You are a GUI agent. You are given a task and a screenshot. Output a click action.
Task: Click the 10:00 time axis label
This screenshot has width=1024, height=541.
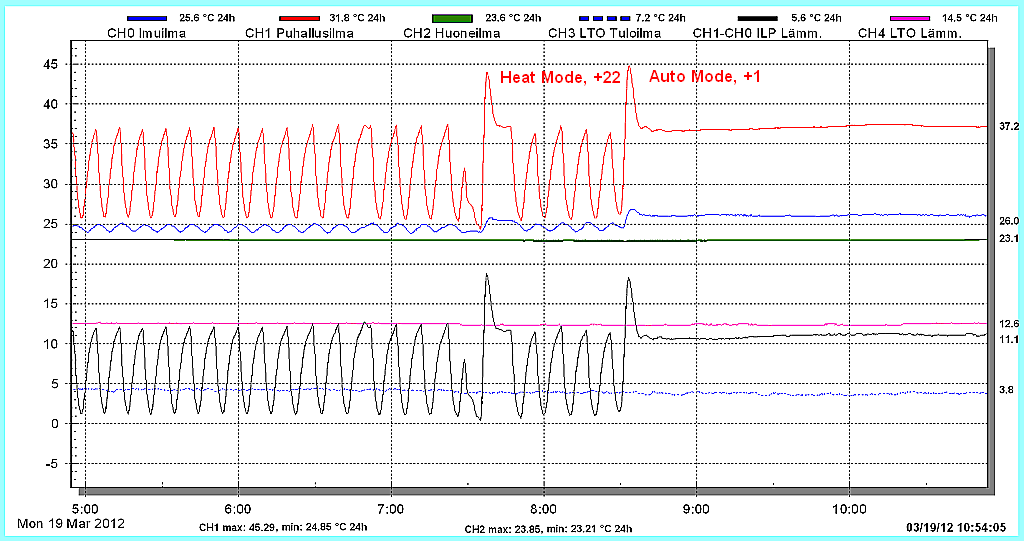848,508
